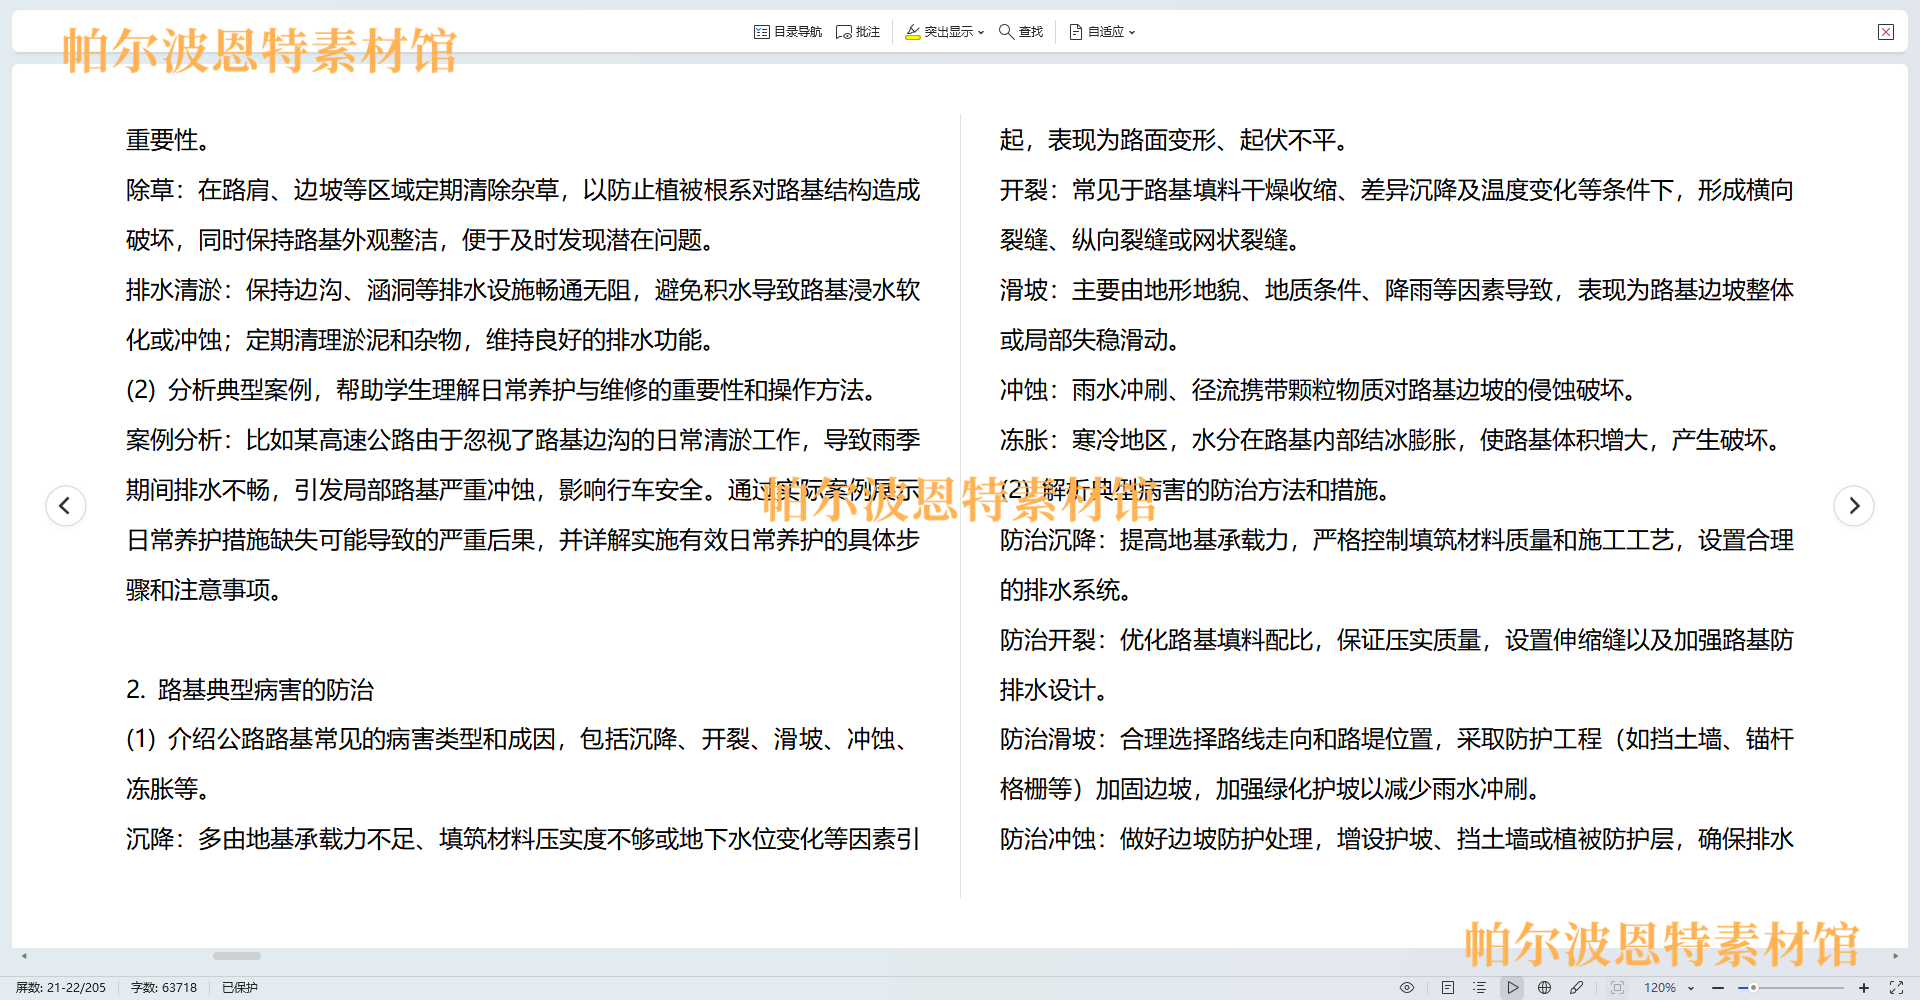1920x1000 pixels.
Task: Activate the 突出显示 highlight tool
Action: click(938, 32)
